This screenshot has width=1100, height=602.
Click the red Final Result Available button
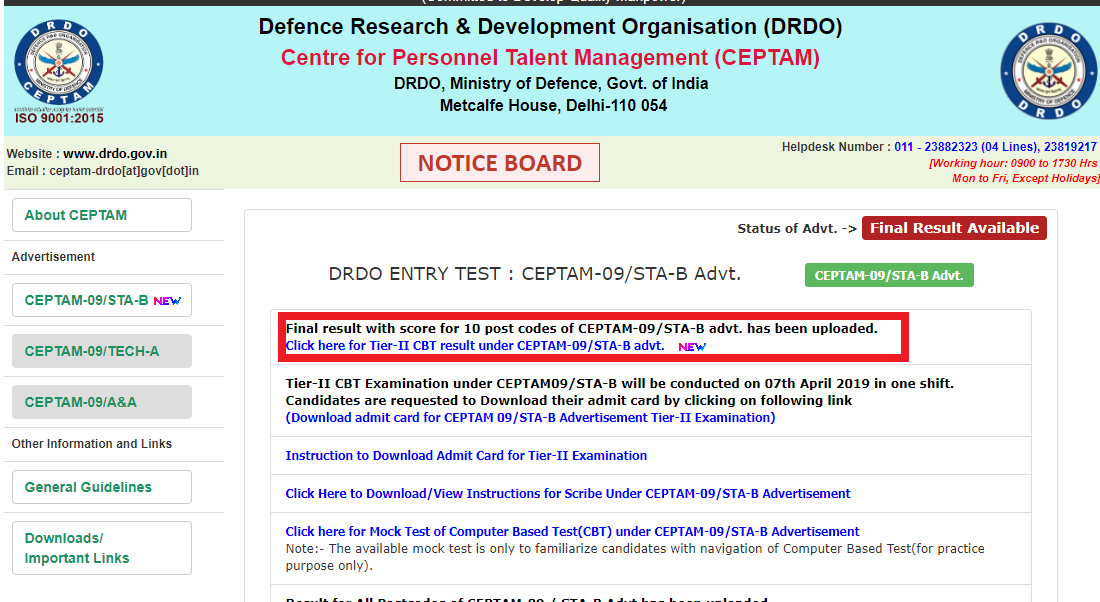pos(954,228)
